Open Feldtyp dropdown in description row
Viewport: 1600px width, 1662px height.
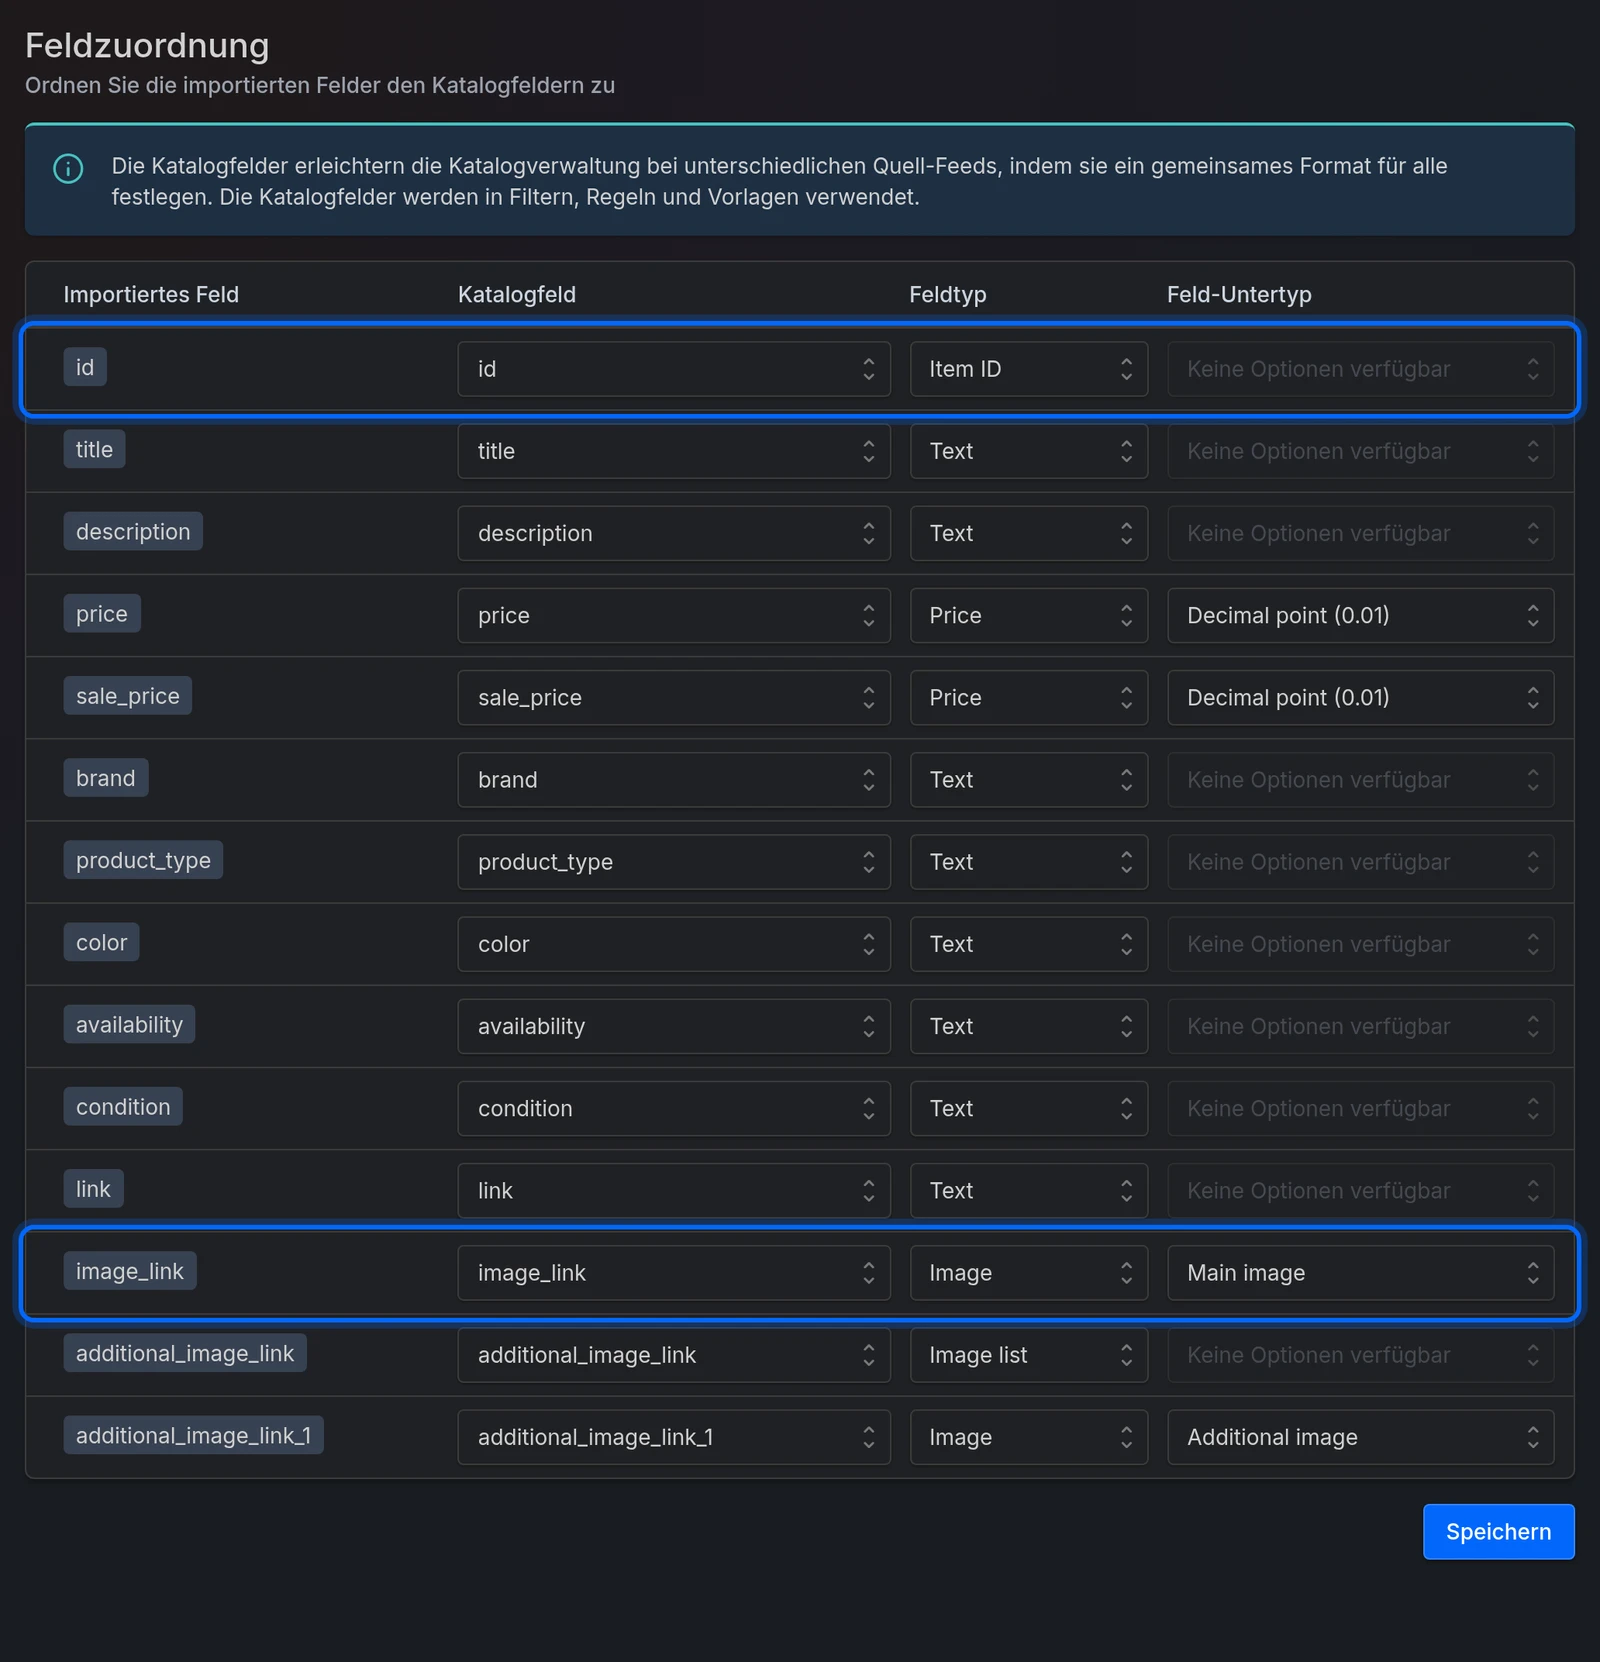1029,533
